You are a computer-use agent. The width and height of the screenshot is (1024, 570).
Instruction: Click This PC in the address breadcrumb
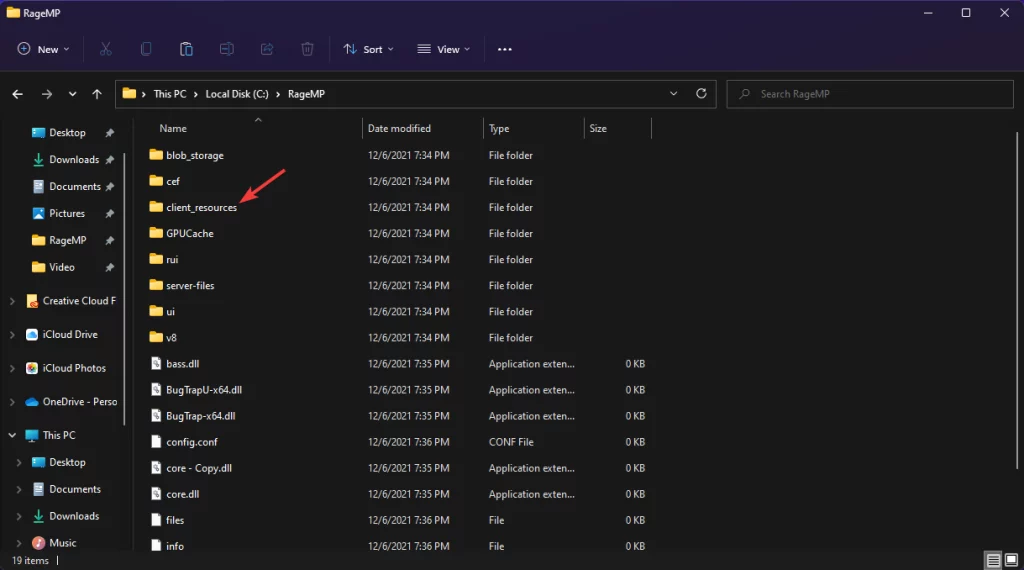click(170, 94)
